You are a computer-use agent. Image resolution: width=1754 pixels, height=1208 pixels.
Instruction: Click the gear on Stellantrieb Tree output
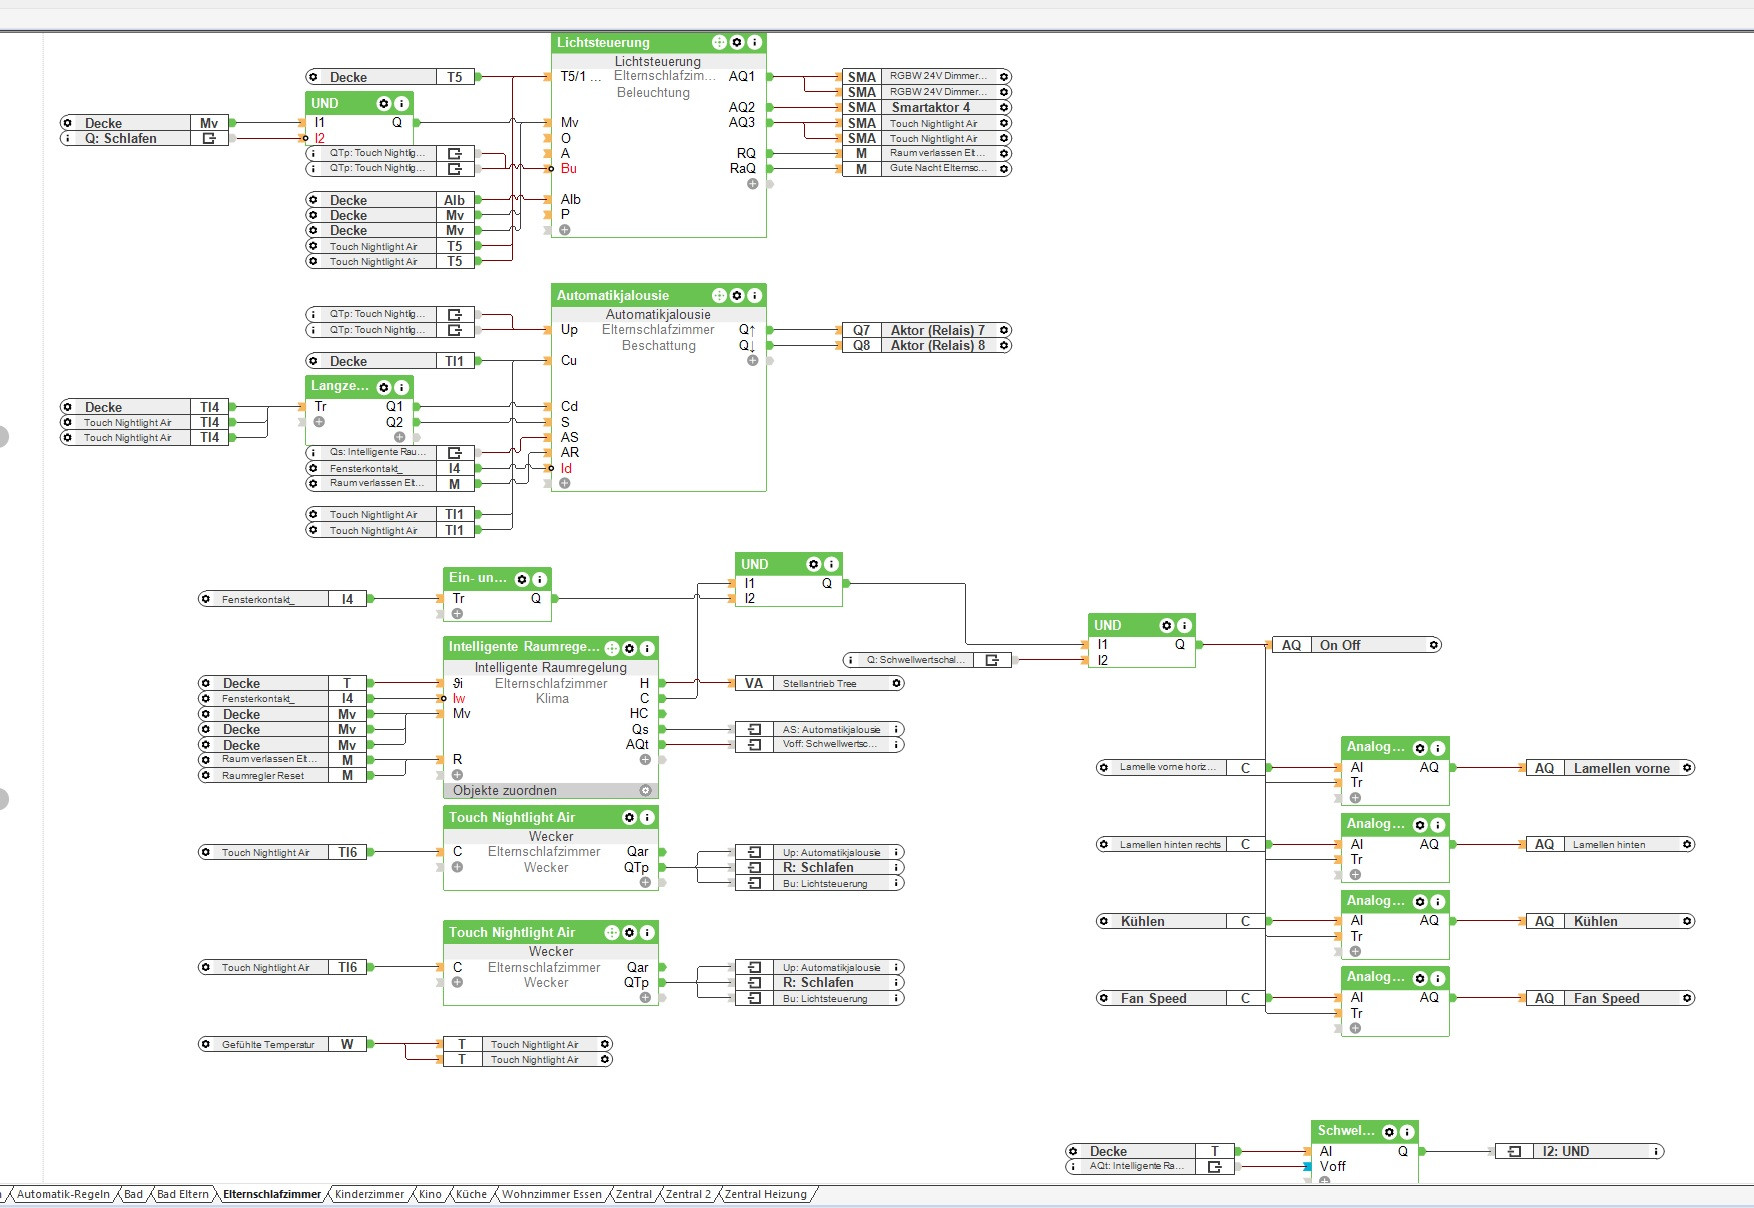pos(896,684)
